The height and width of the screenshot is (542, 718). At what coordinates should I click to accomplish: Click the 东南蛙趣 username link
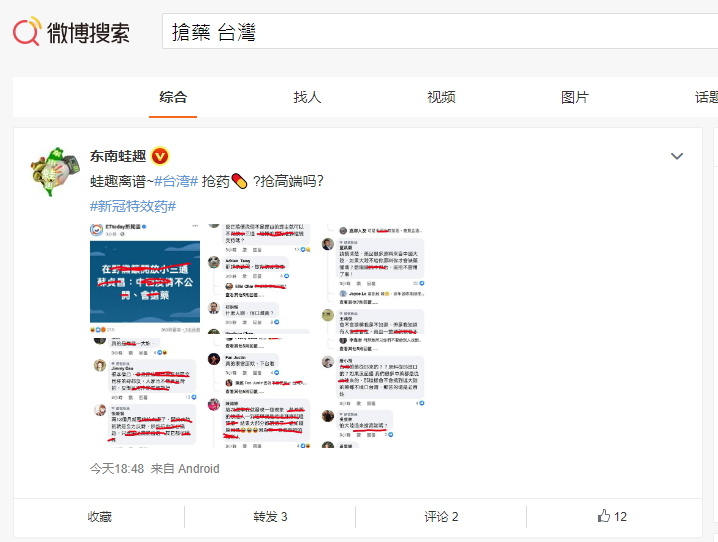[x=118, y=156]
